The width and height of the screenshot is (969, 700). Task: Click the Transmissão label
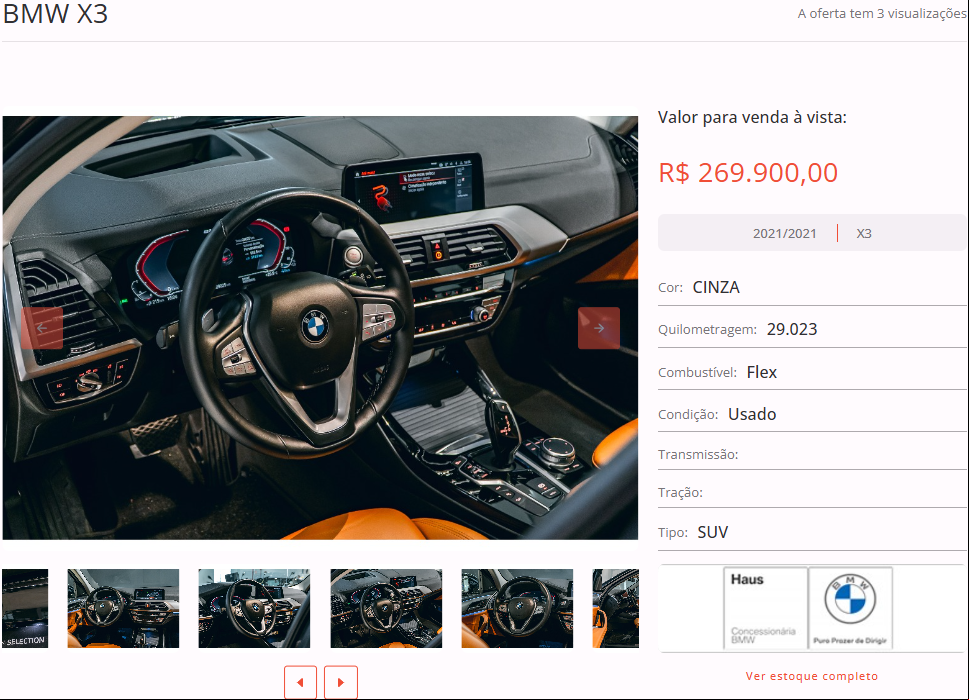click(698, 455)
